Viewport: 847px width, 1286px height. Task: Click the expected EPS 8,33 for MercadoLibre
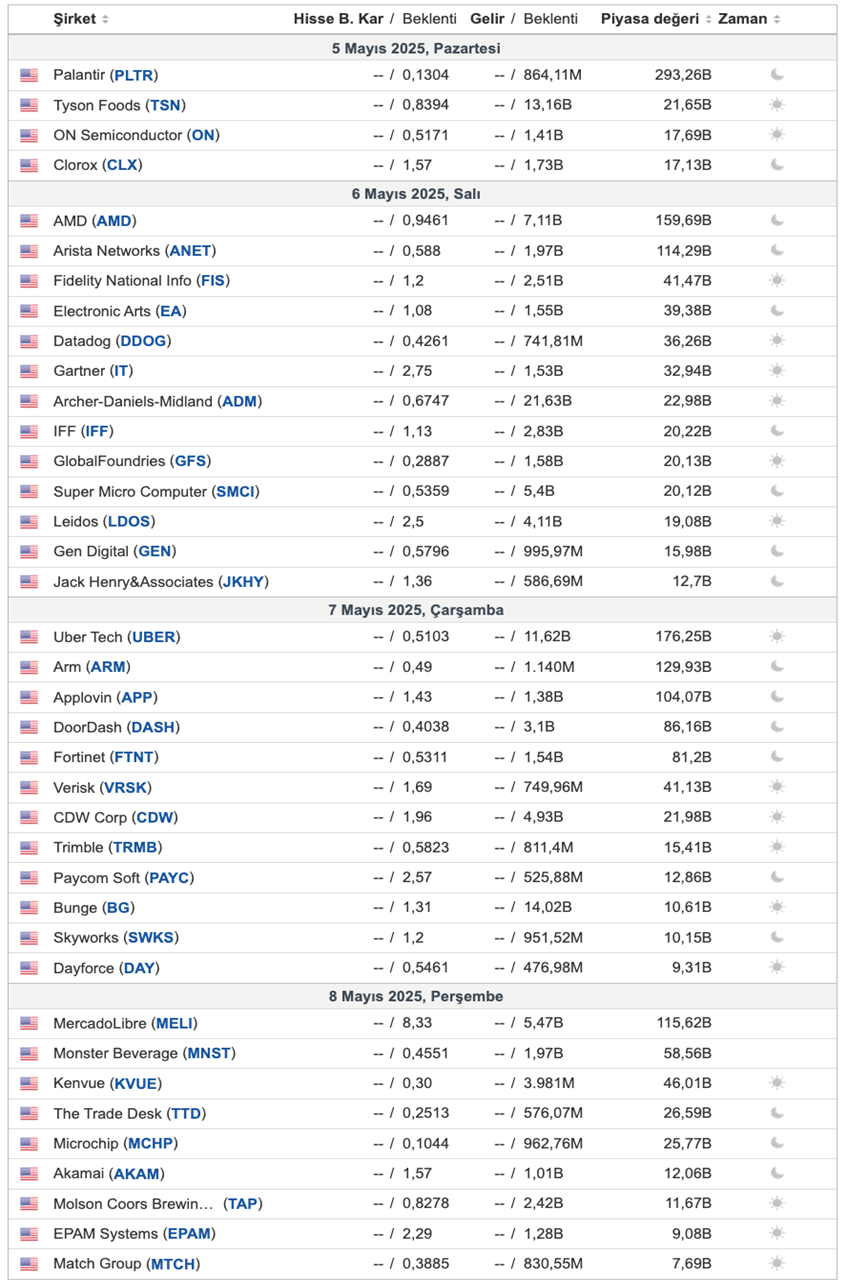tap(418, 1023)
